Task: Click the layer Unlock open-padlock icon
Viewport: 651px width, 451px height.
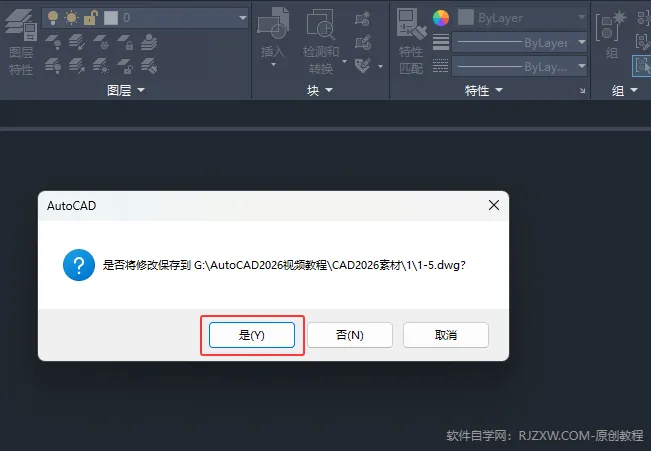Action: click(125, 66)
